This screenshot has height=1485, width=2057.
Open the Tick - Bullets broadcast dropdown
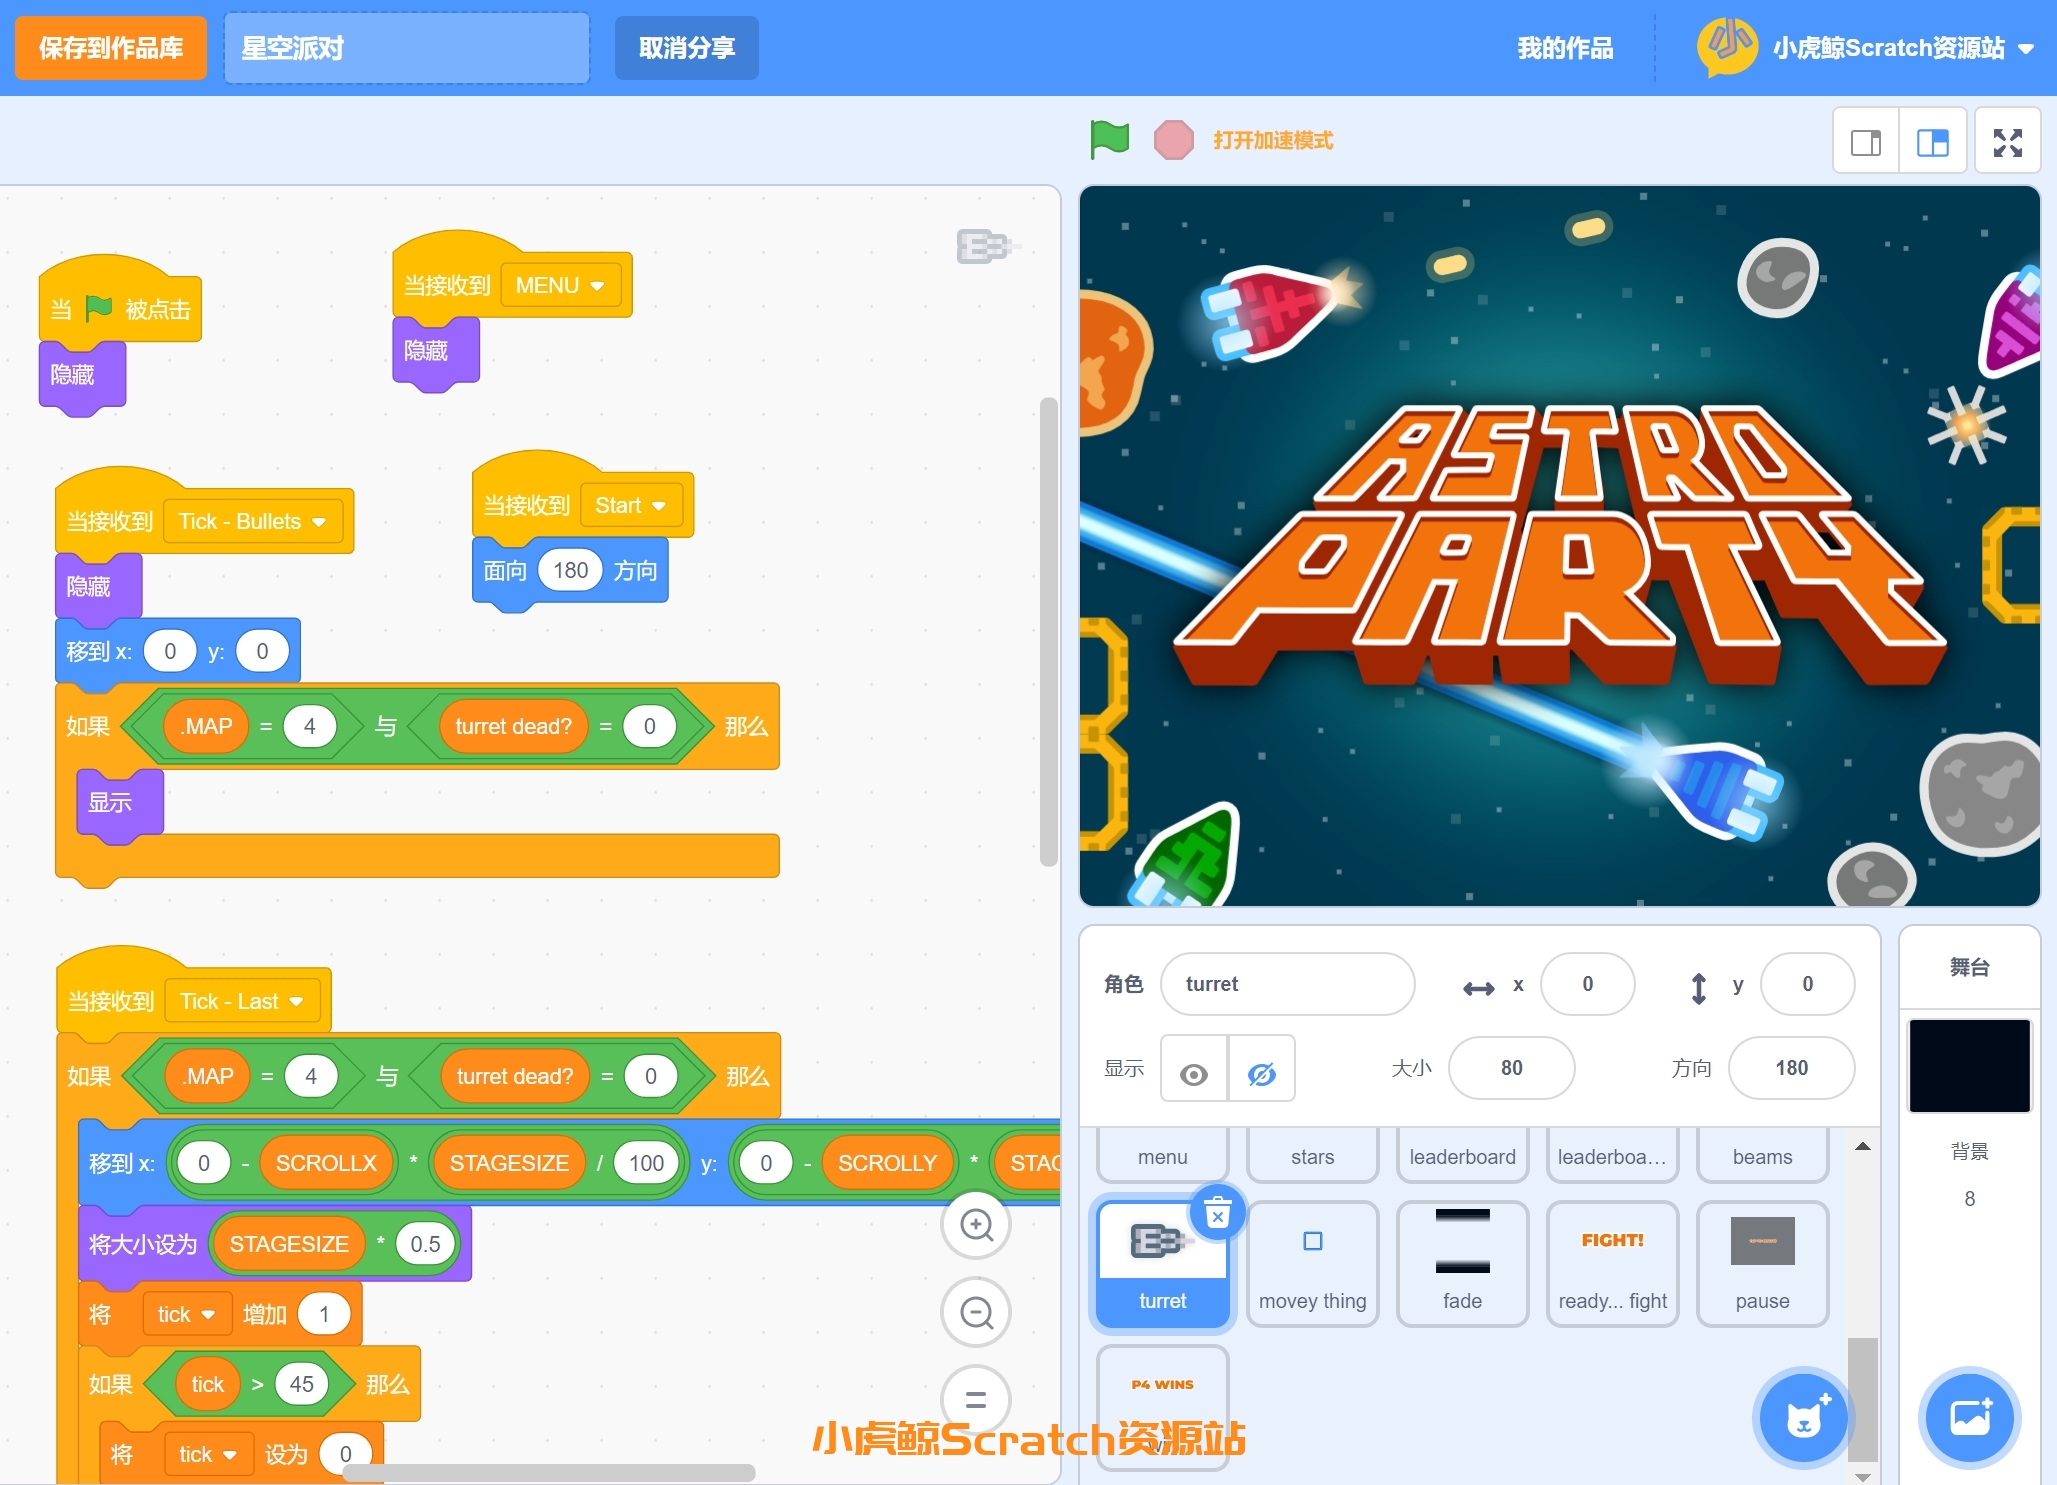(x=252, y=521)
